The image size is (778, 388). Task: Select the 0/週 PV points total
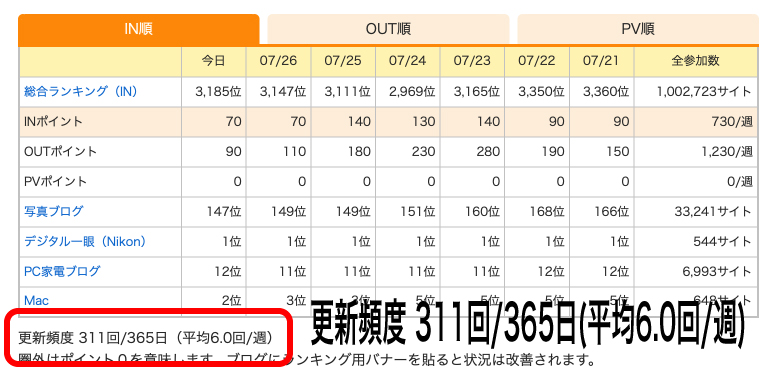click(x=696, y=182)
